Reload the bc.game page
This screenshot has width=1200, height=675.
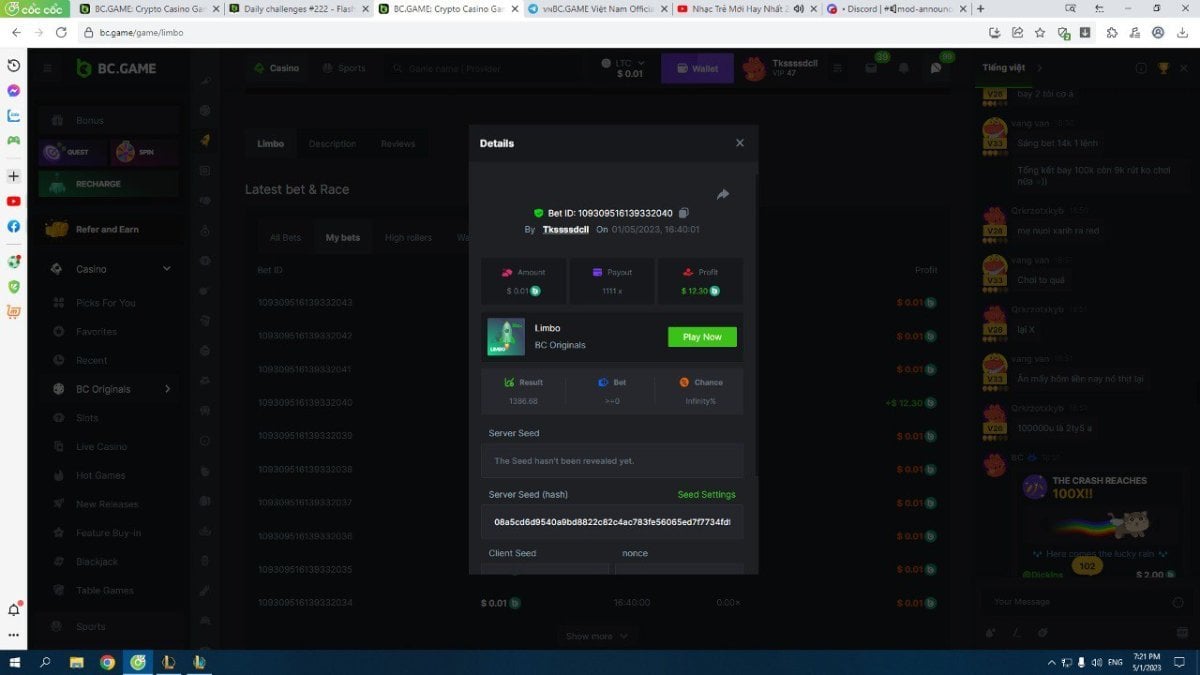[61, 32]
